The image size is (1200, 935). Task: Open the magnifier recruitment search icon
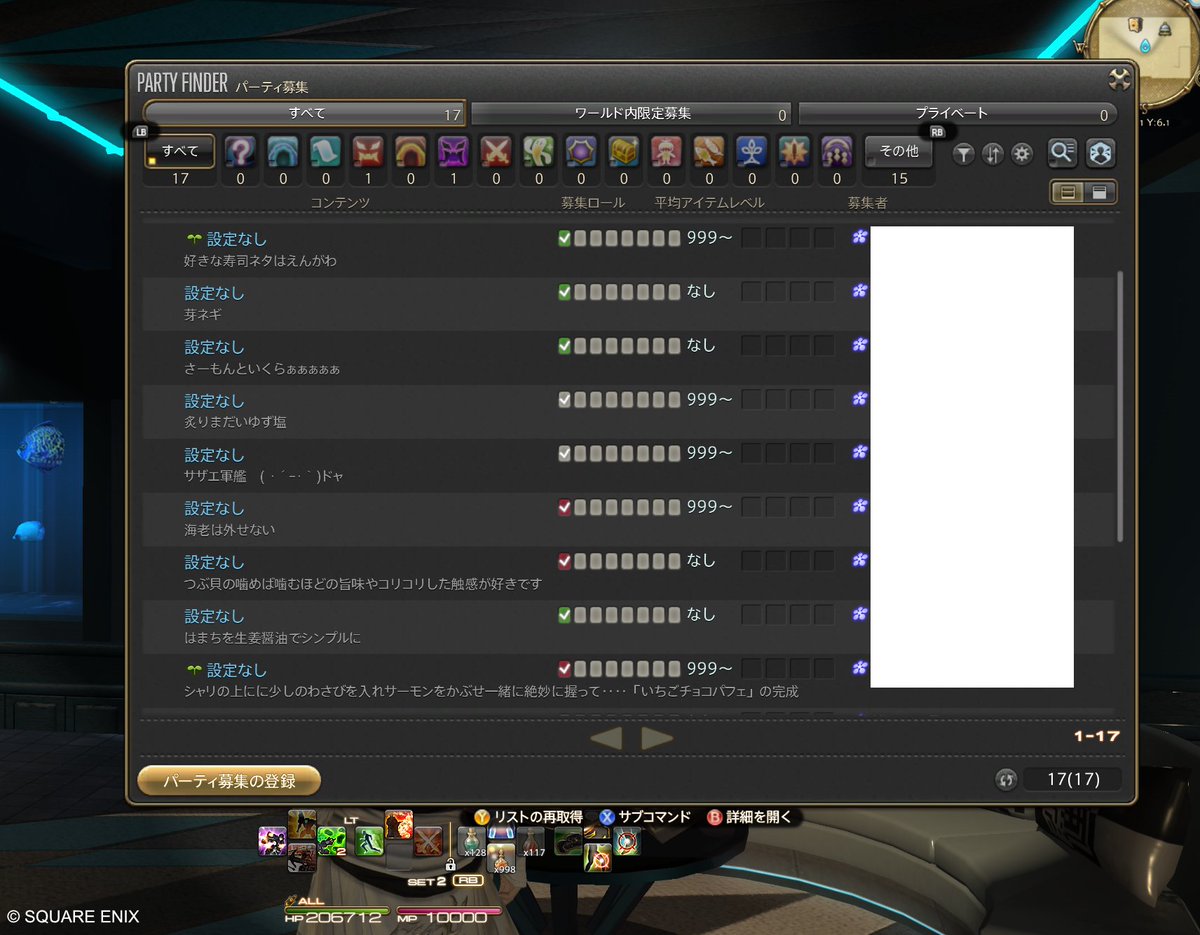coord(1062,153)
